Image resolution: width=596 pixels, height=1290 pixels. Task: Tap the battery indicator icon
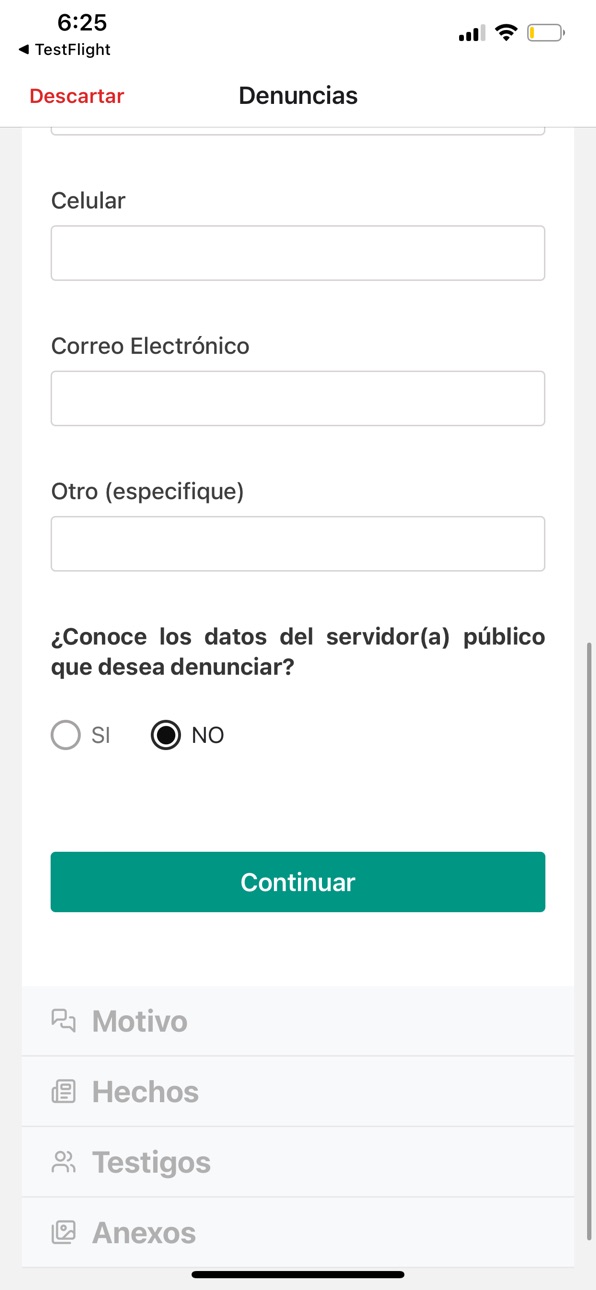(546, 33)
